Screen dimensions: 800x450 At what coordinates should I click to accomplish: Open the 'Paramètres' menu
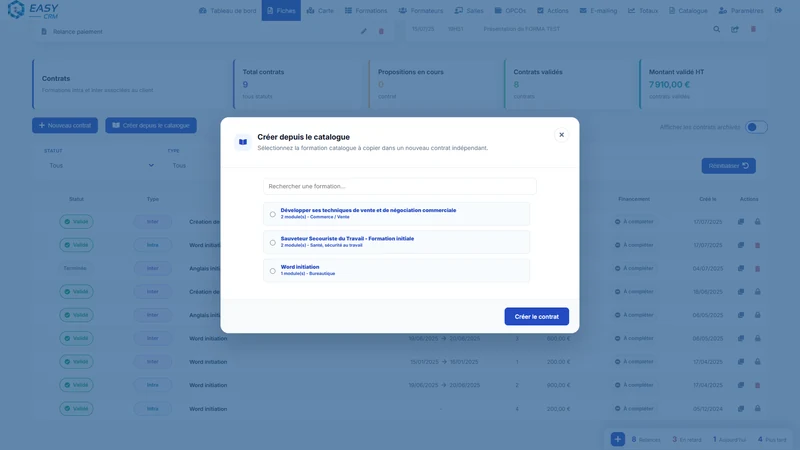point(741,10)
